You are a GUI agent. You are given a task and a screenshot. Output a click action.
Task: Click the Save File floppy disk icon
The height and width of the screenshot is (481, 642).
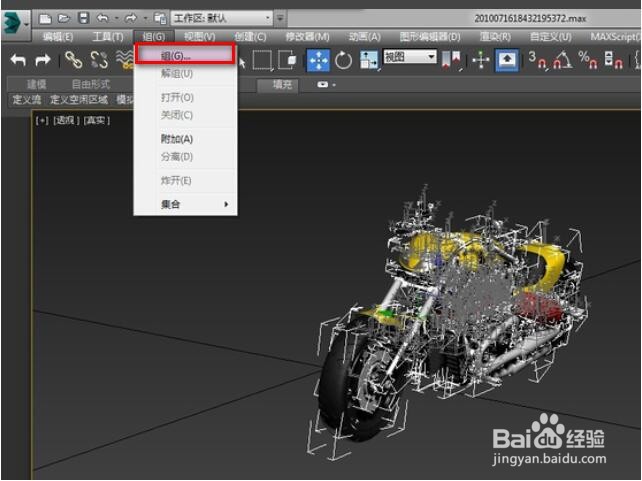pos(84,18)
